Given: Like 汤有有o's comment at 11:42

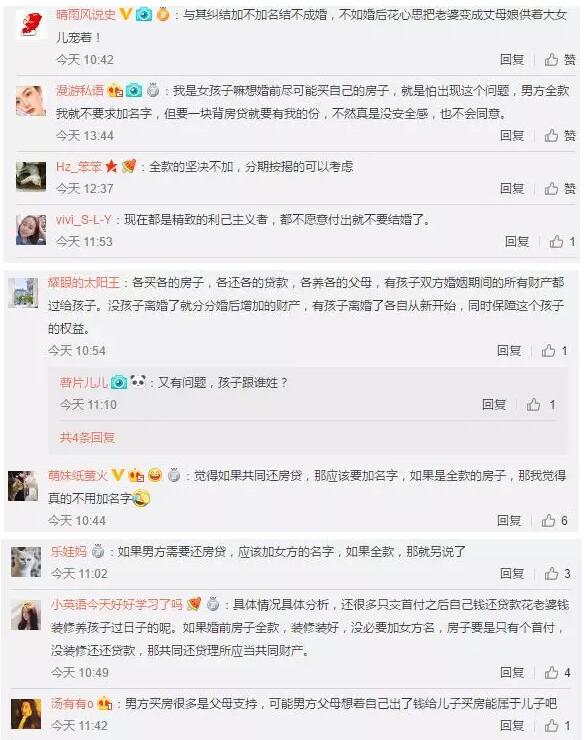Looking at the screenshot, I should click(557, 725).
